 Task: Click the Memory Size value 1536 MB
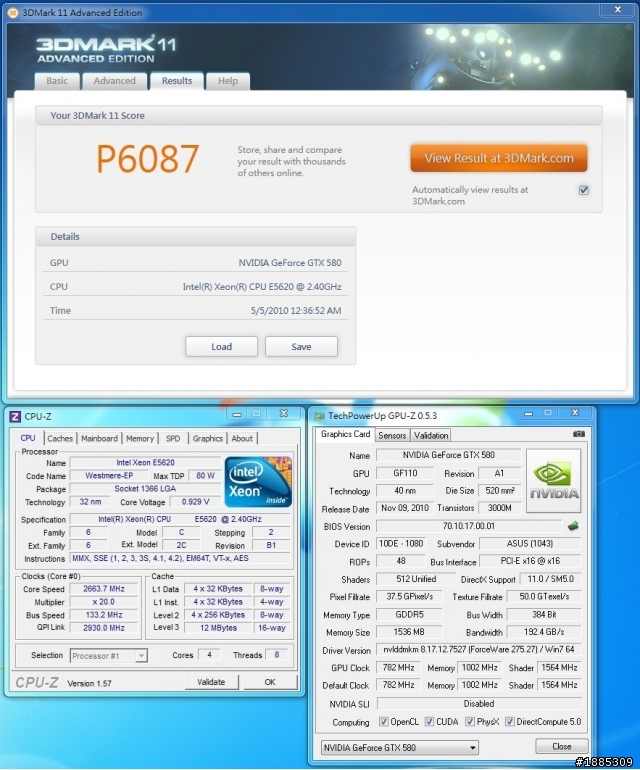[x=409, y=632]
